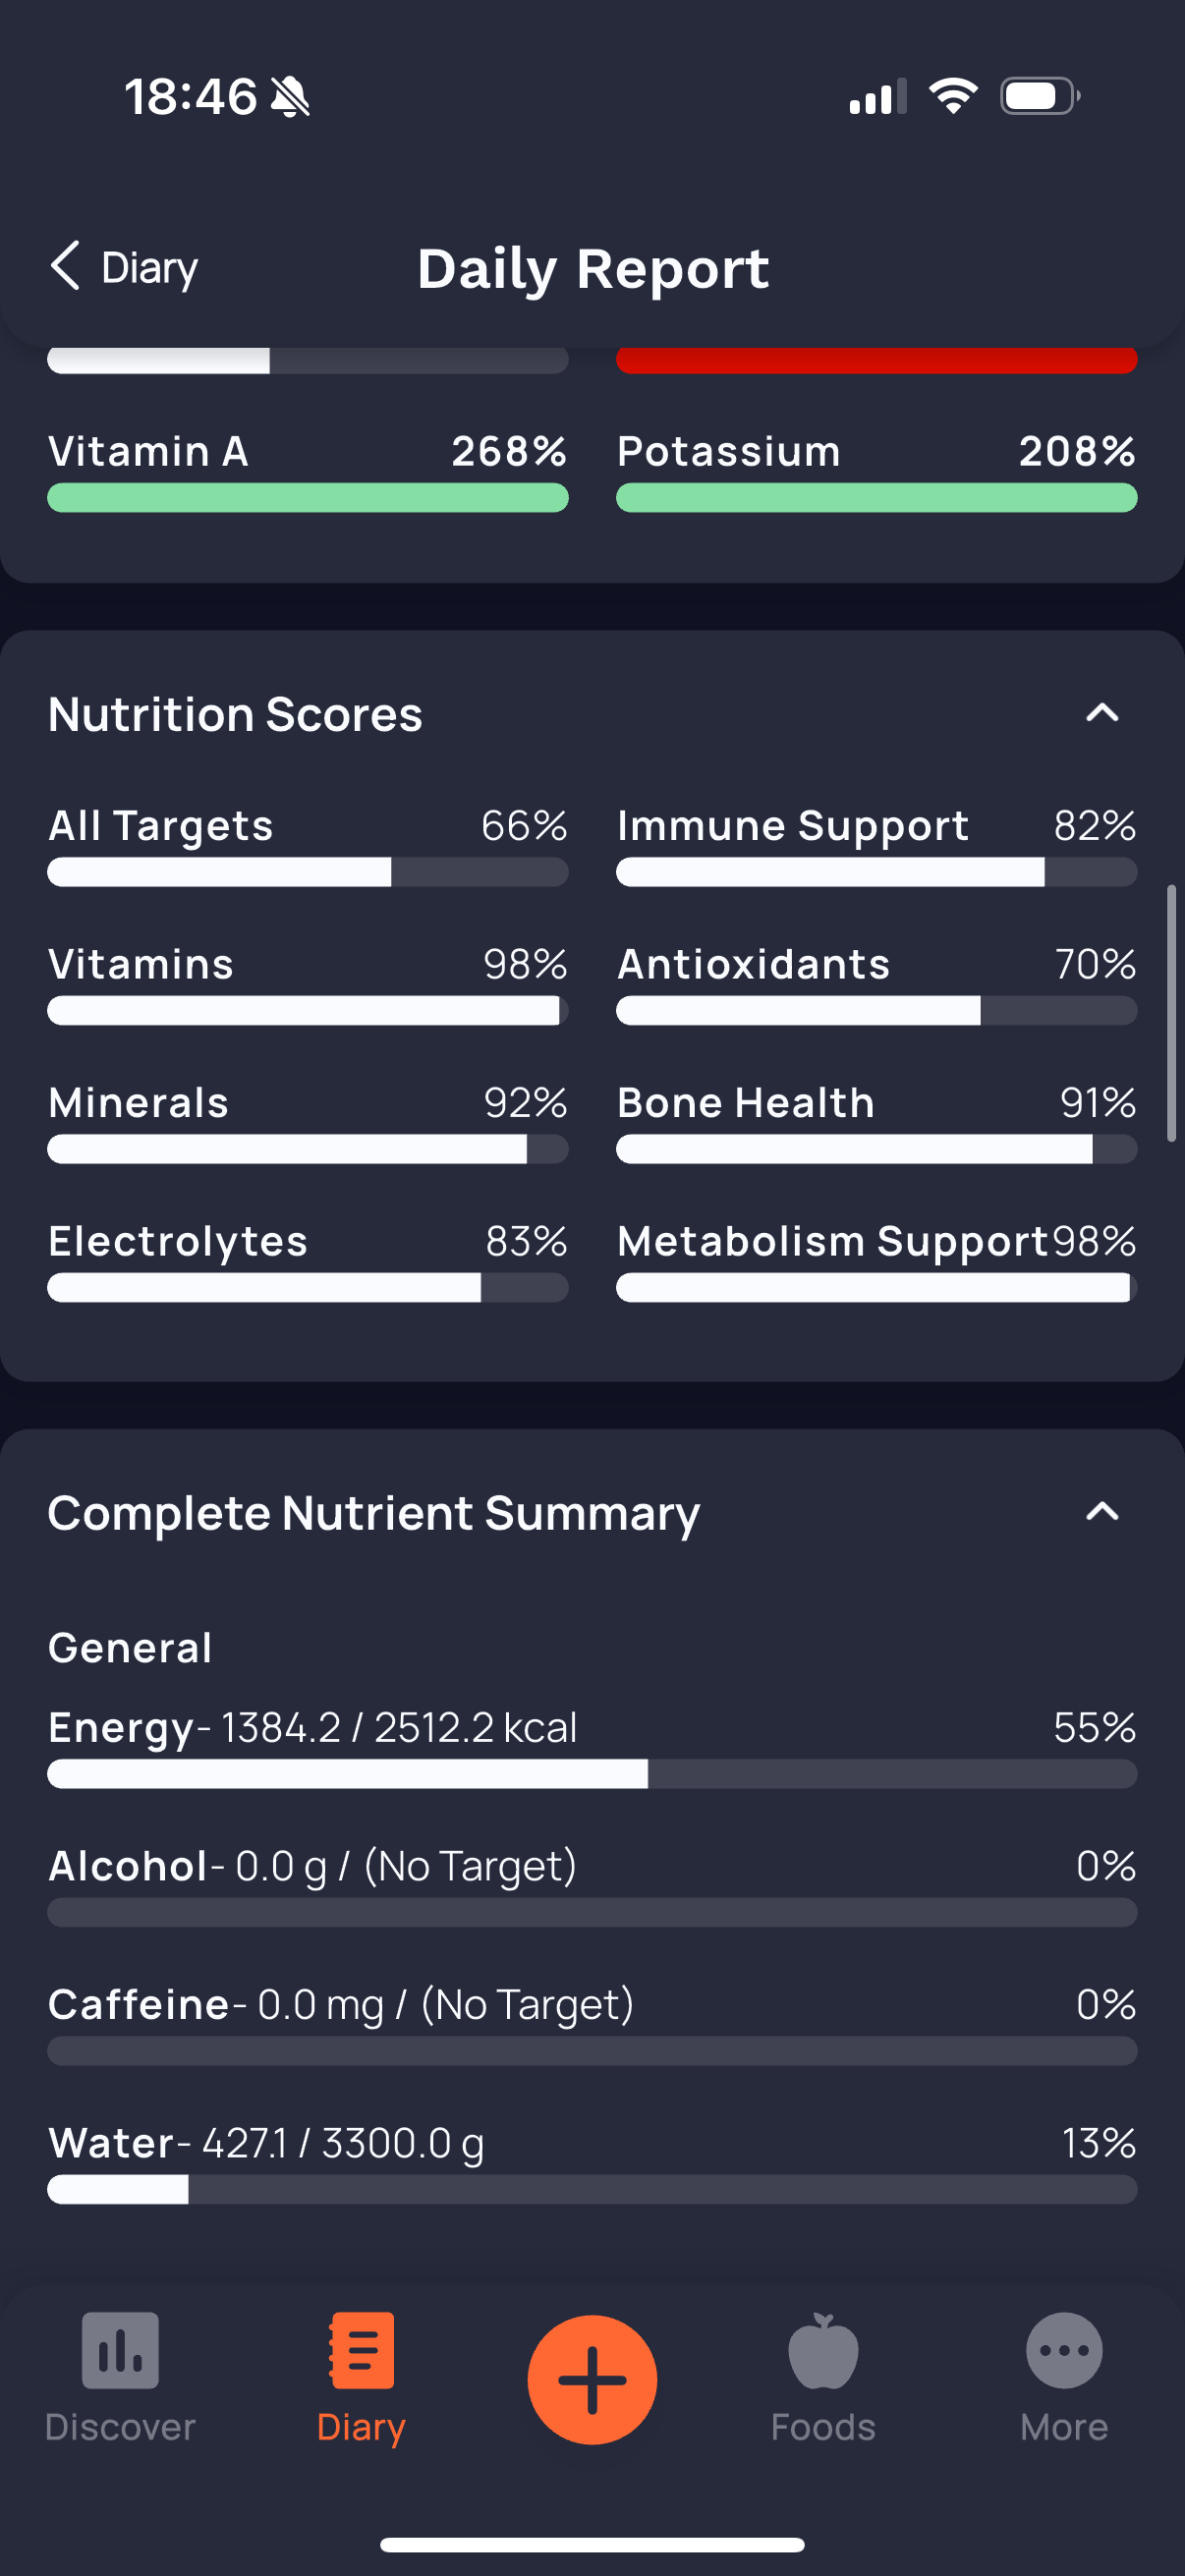The width and height of the screenshot is (1185, 2576).
Task: Open the Potassium 208% nutrient target
Action: [877, 470]
